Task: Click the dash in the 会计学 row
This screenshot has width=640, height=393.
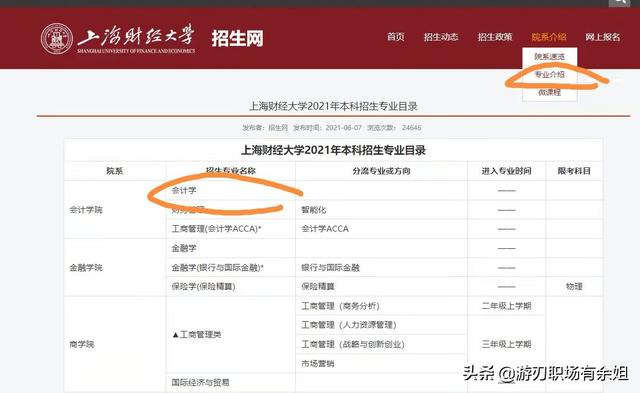Action: click(x=507, y=191)
